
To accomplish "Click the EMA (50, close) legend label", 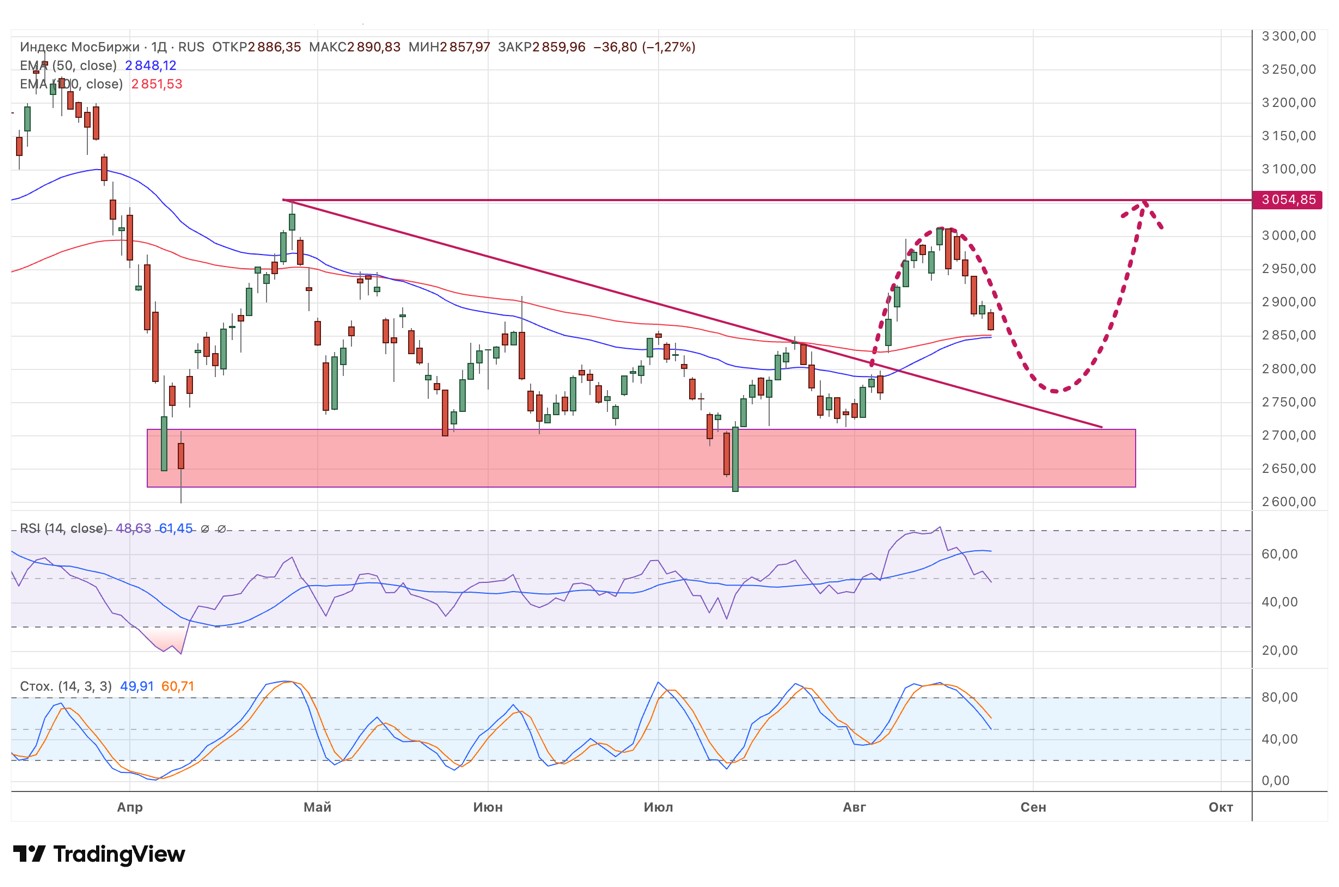I will coord(68,65).
